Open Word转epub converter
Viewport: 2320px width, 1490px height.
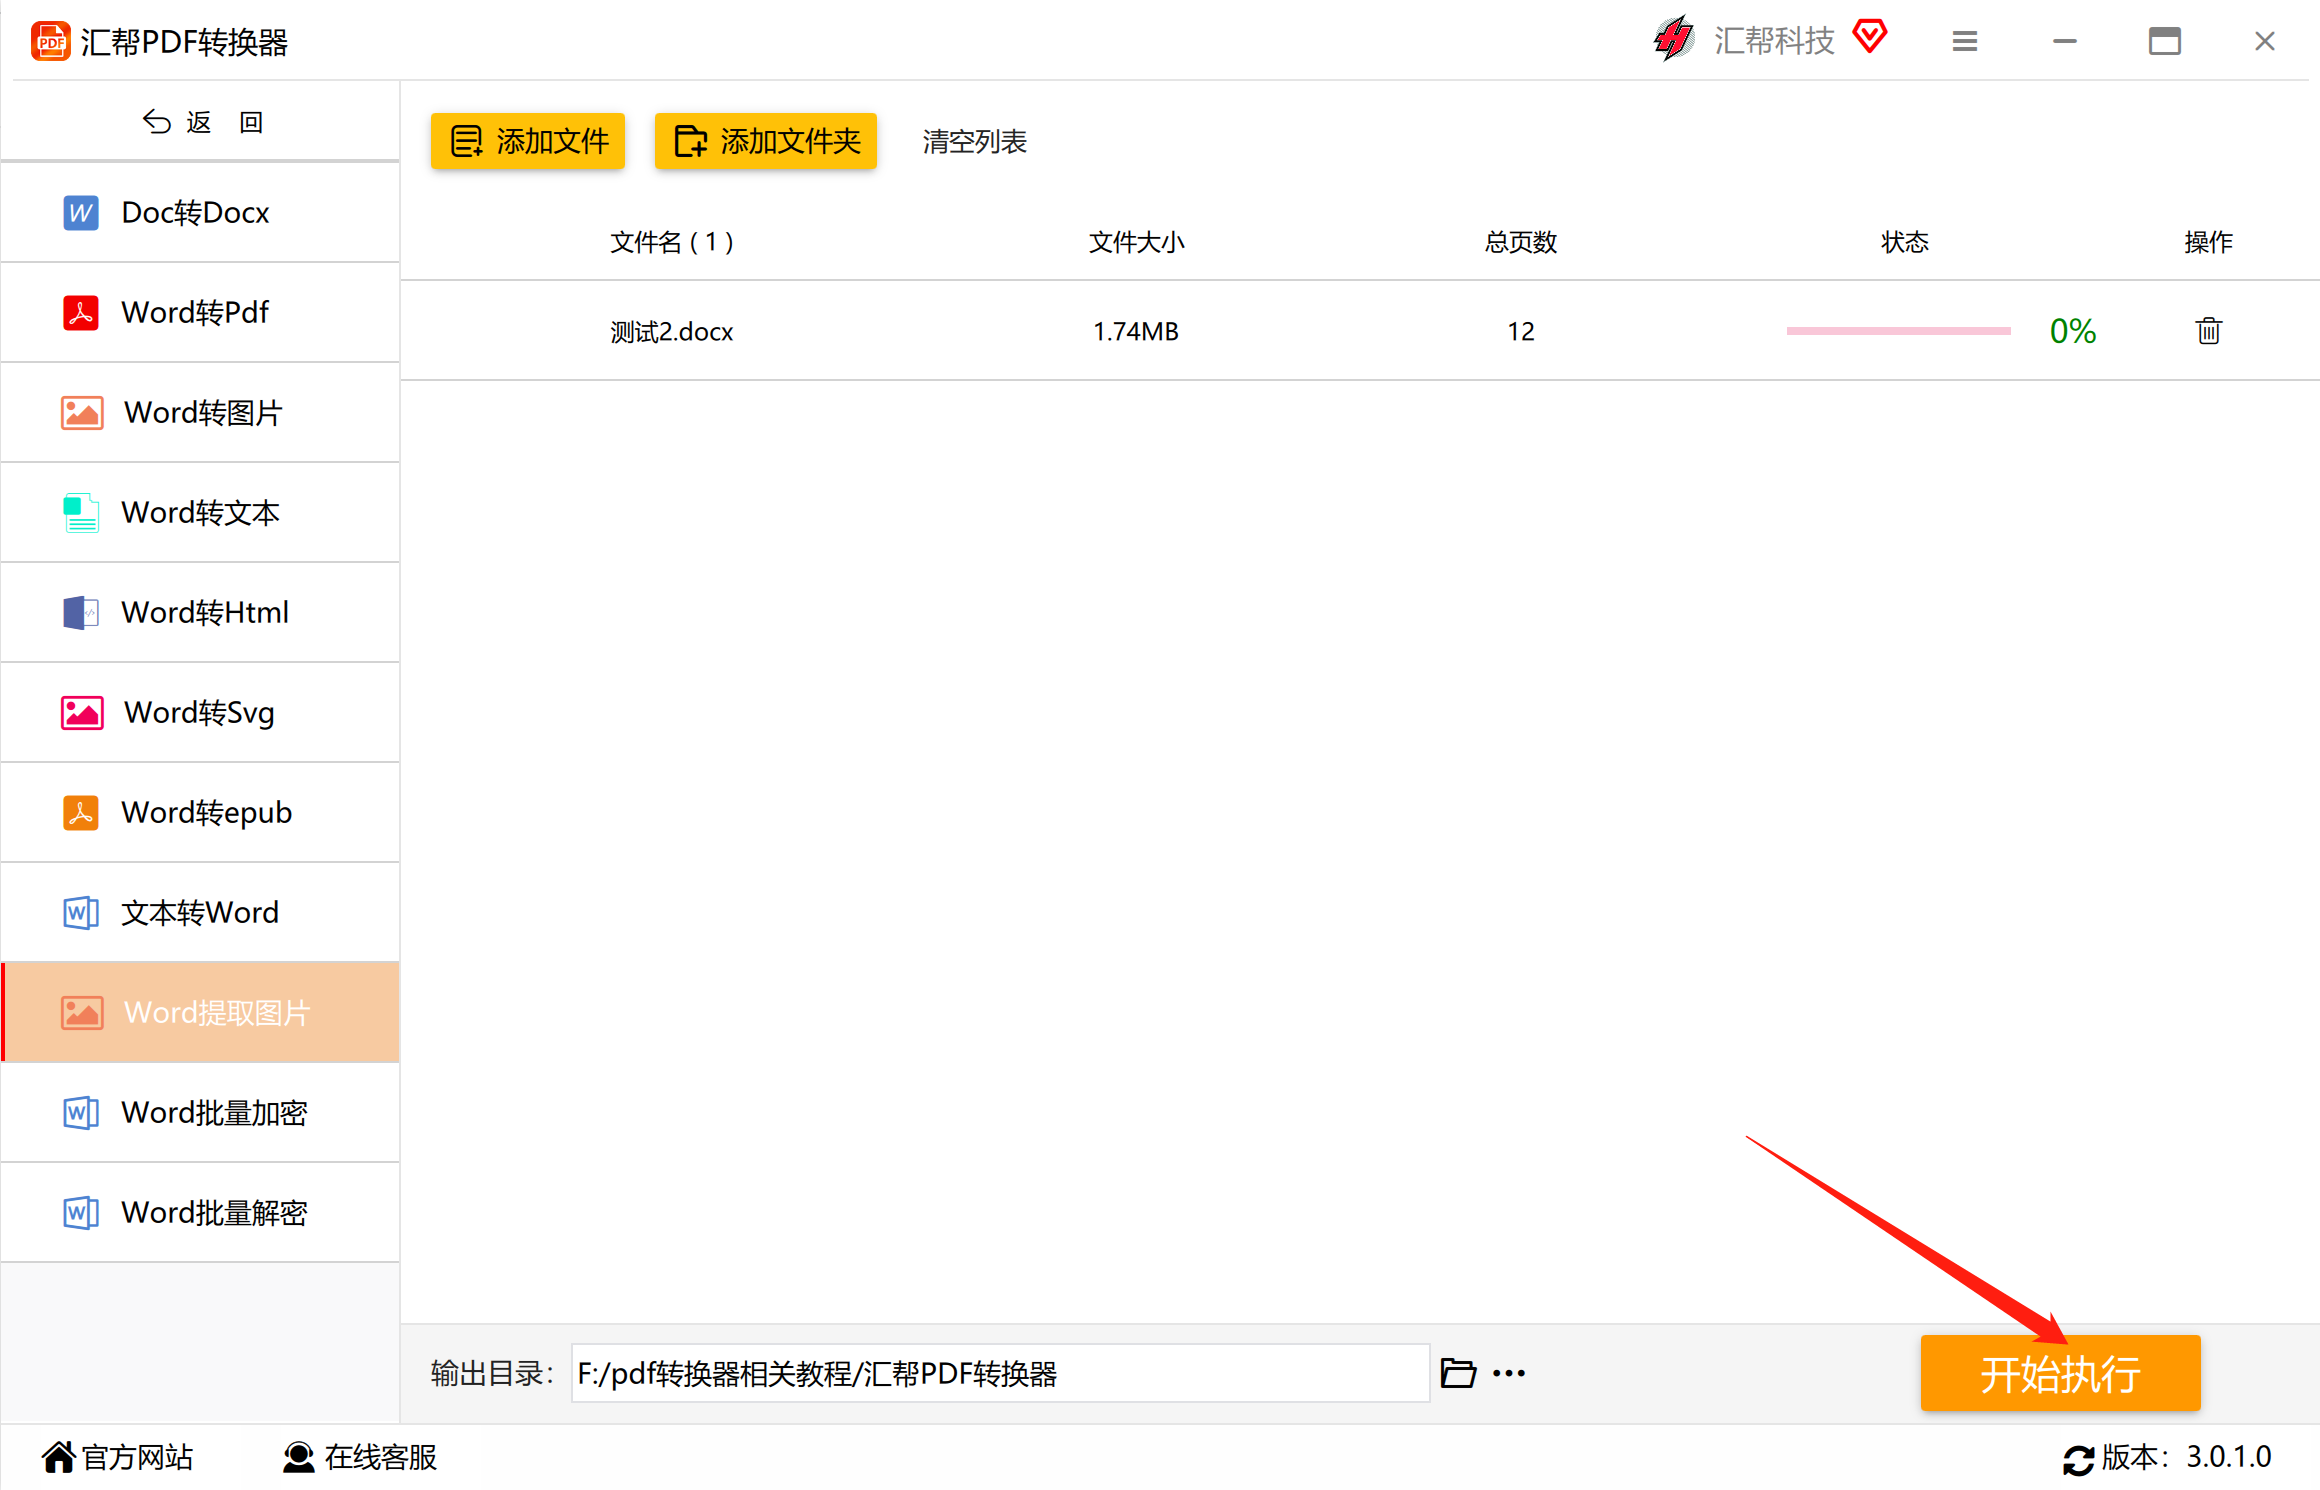(201, 813)
